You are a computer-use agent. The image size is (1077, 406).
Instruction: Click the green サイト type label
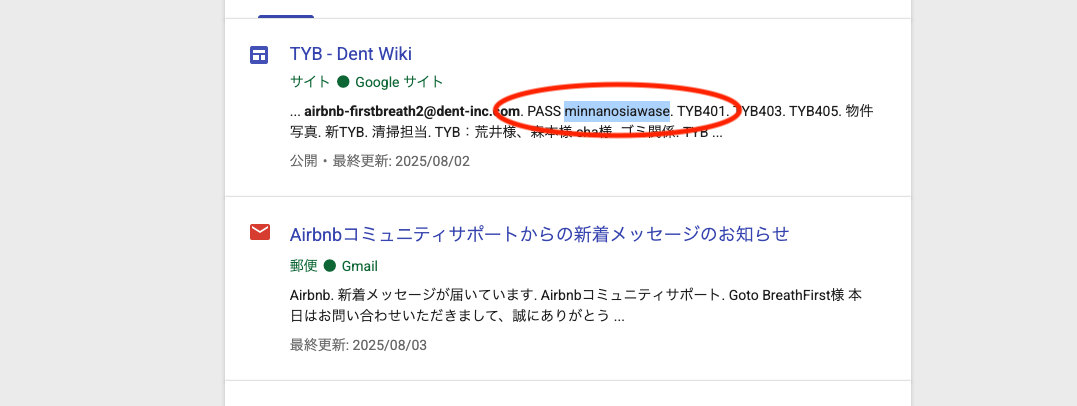click(x=309, y=82)
